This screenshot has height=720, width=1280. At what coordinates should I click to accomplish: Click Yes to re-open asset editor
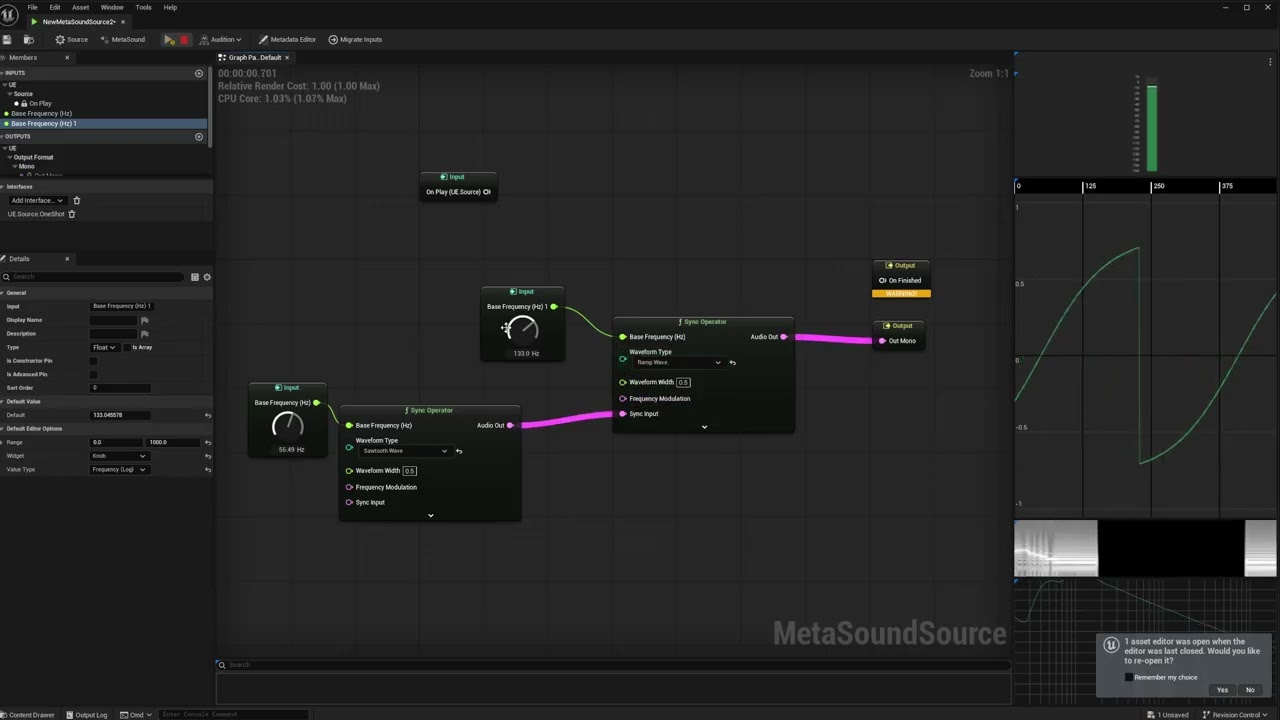1222,690
